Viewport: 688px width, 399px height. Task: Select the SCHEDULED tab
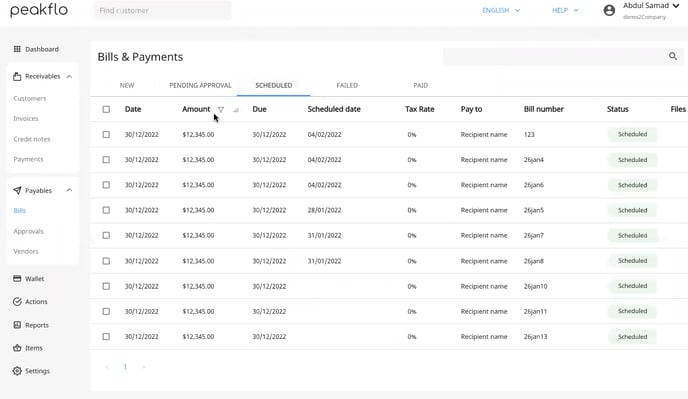coord(273,85)
